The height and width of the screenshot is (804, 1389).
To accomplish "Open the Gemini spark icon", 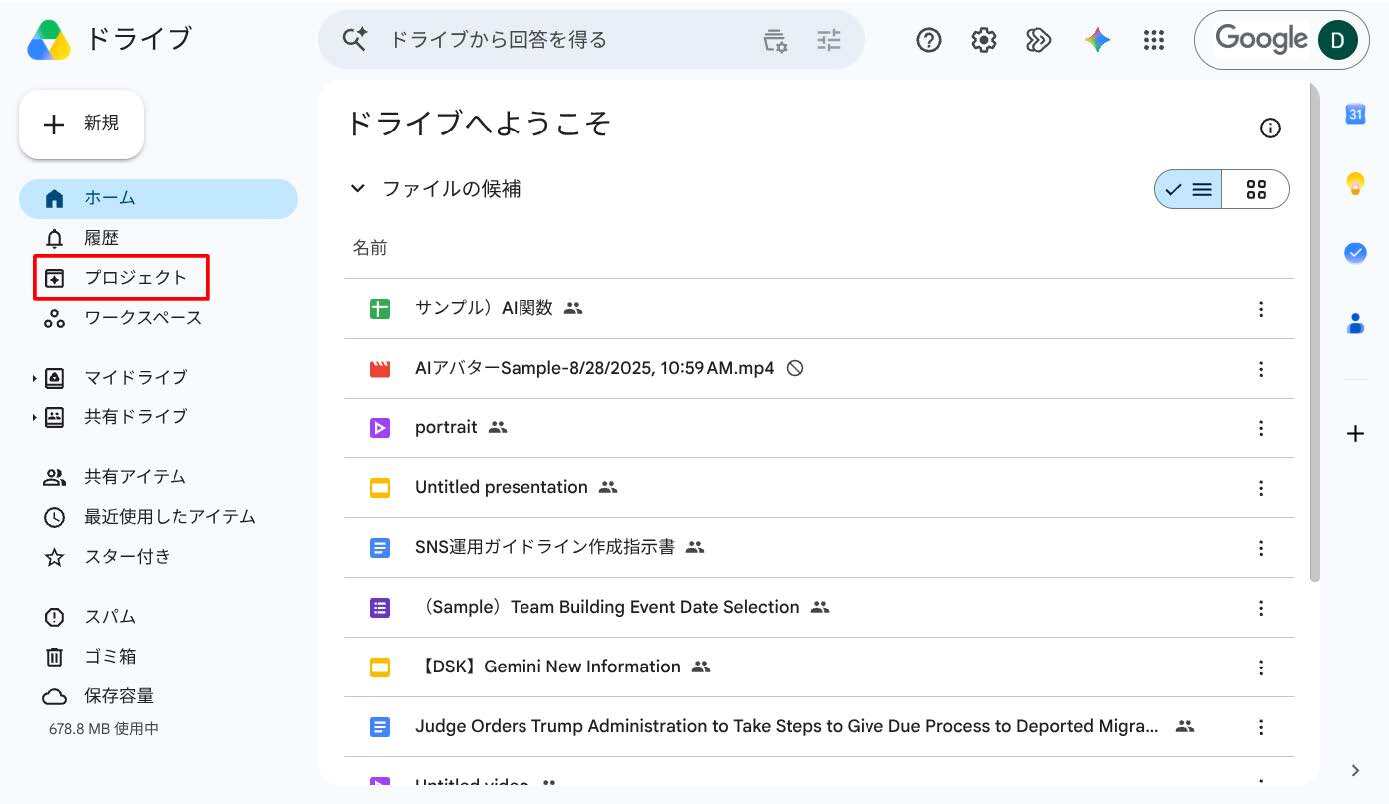I will pos(1098,40).
